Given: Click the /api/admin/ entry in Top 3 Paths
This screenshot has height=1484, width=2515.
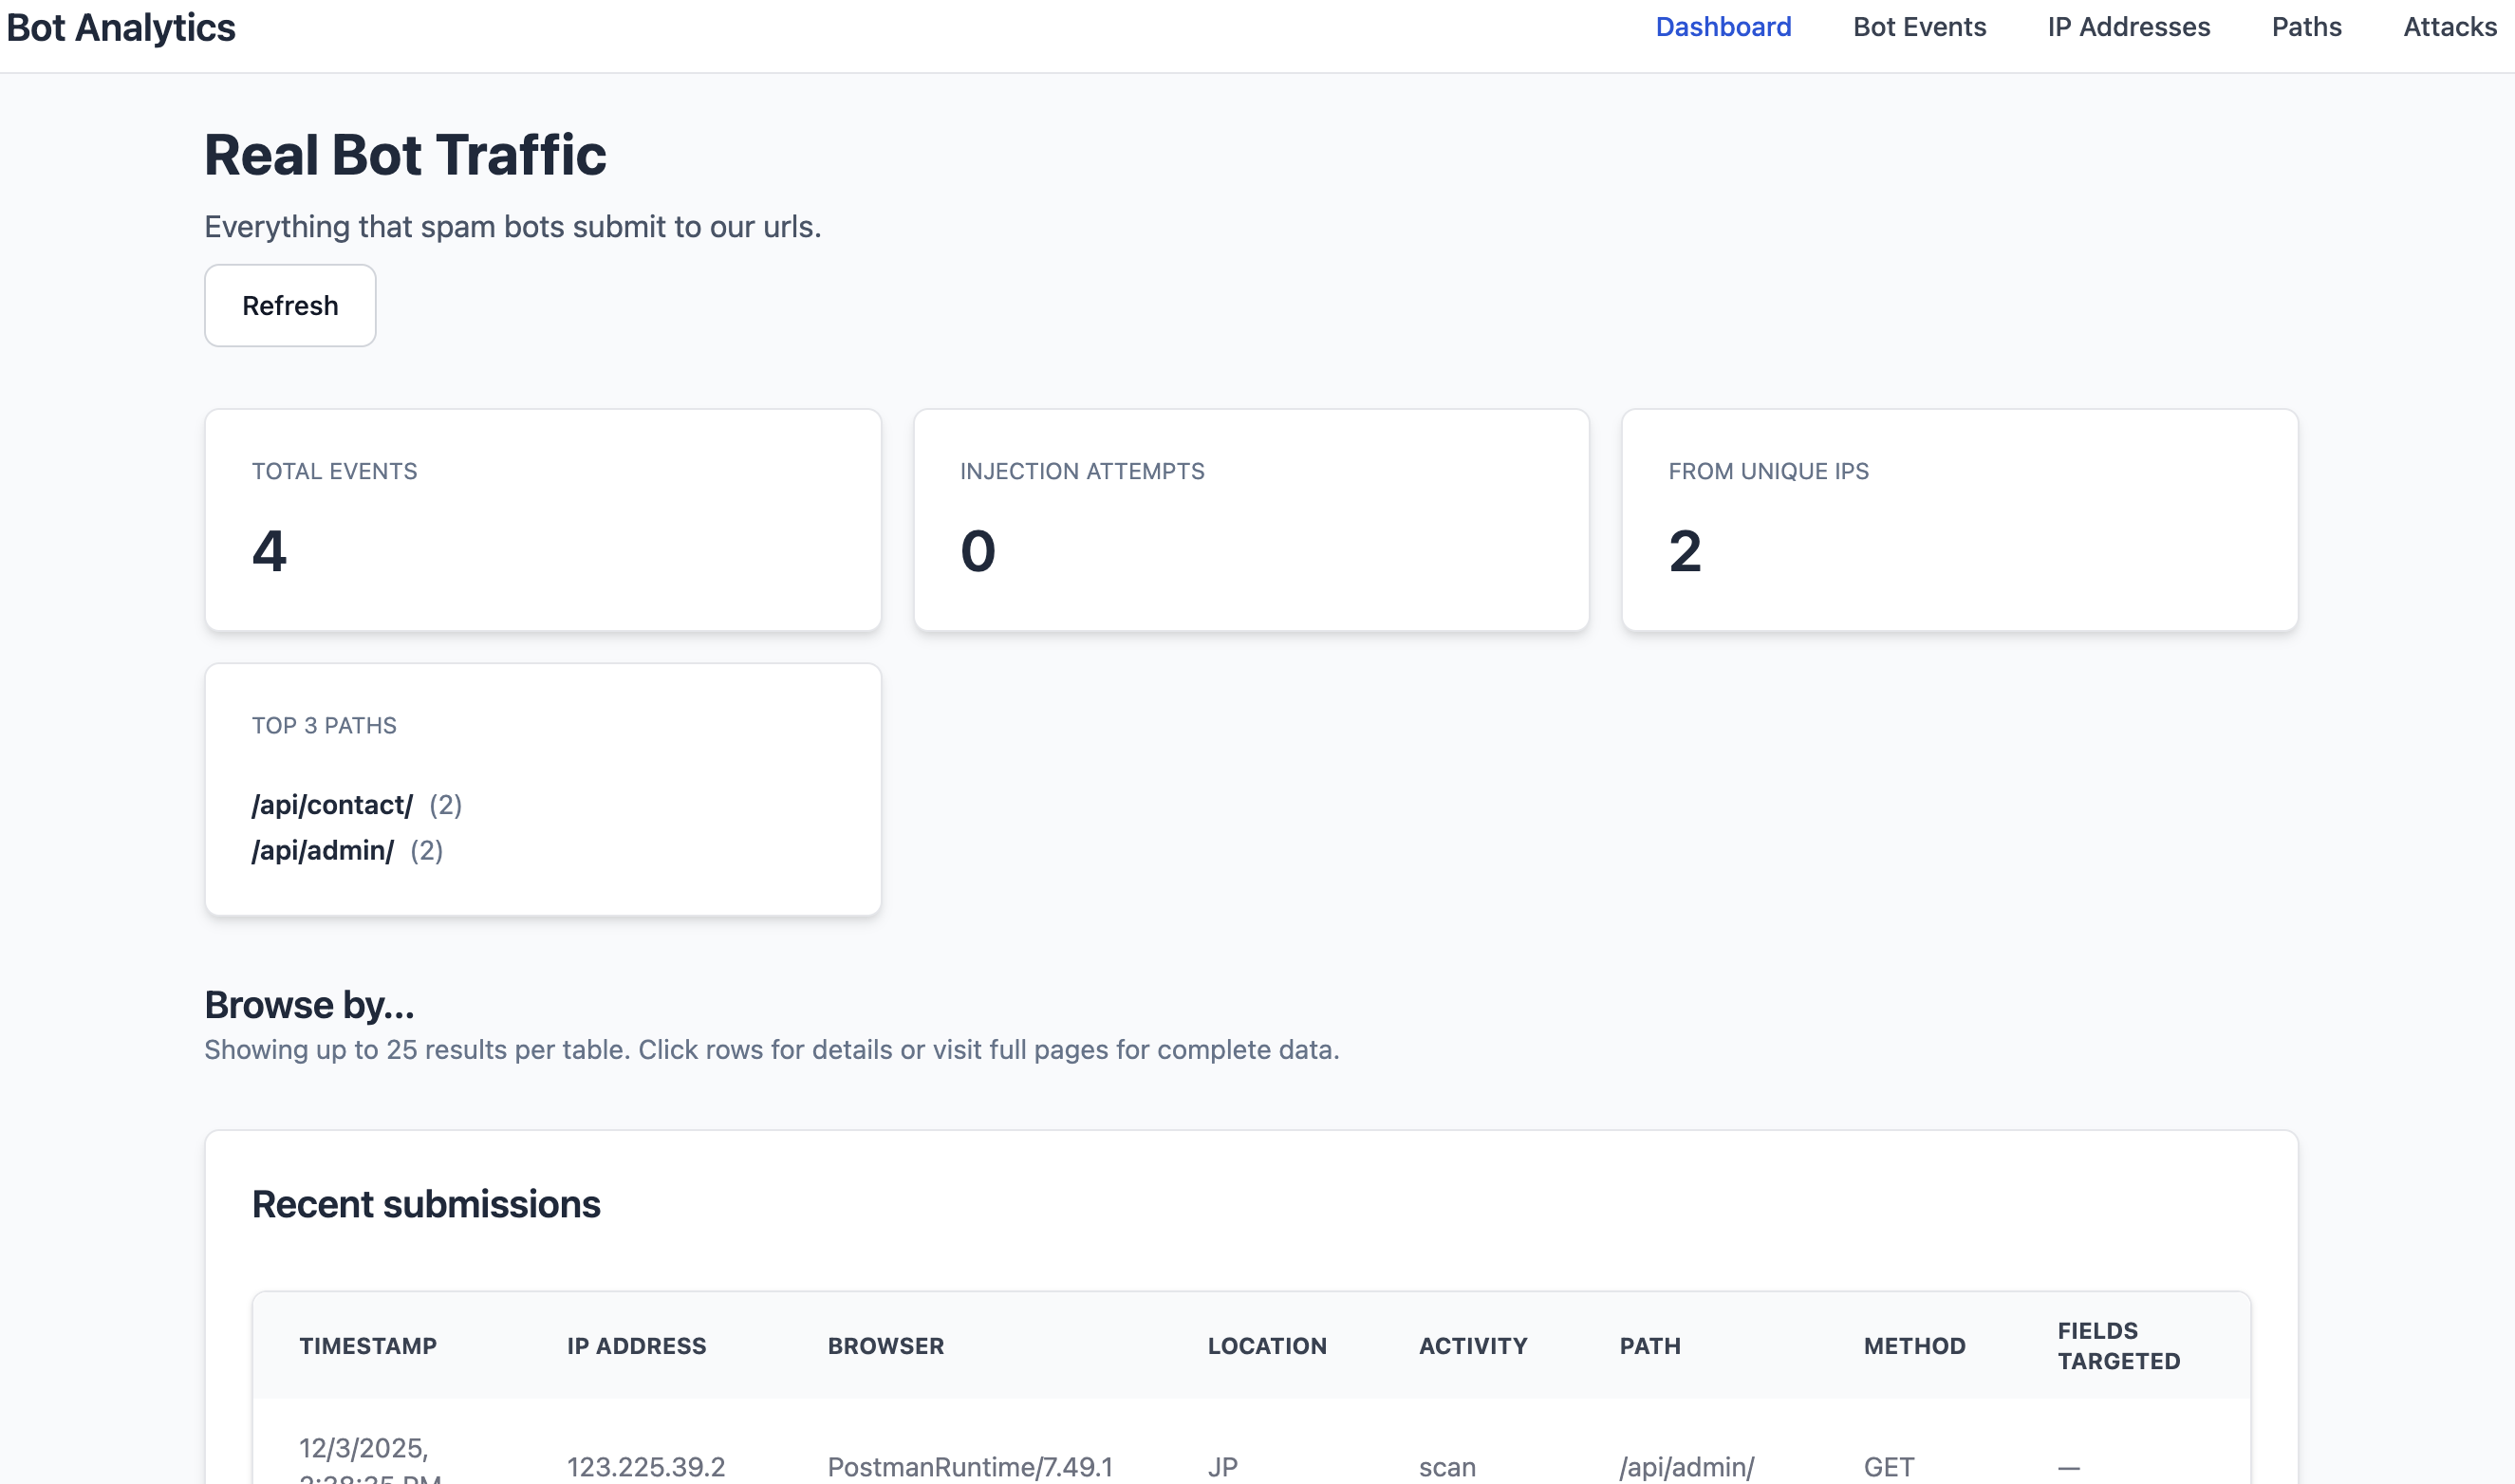Looking at the screenshot, I should (x=323, y=850).
